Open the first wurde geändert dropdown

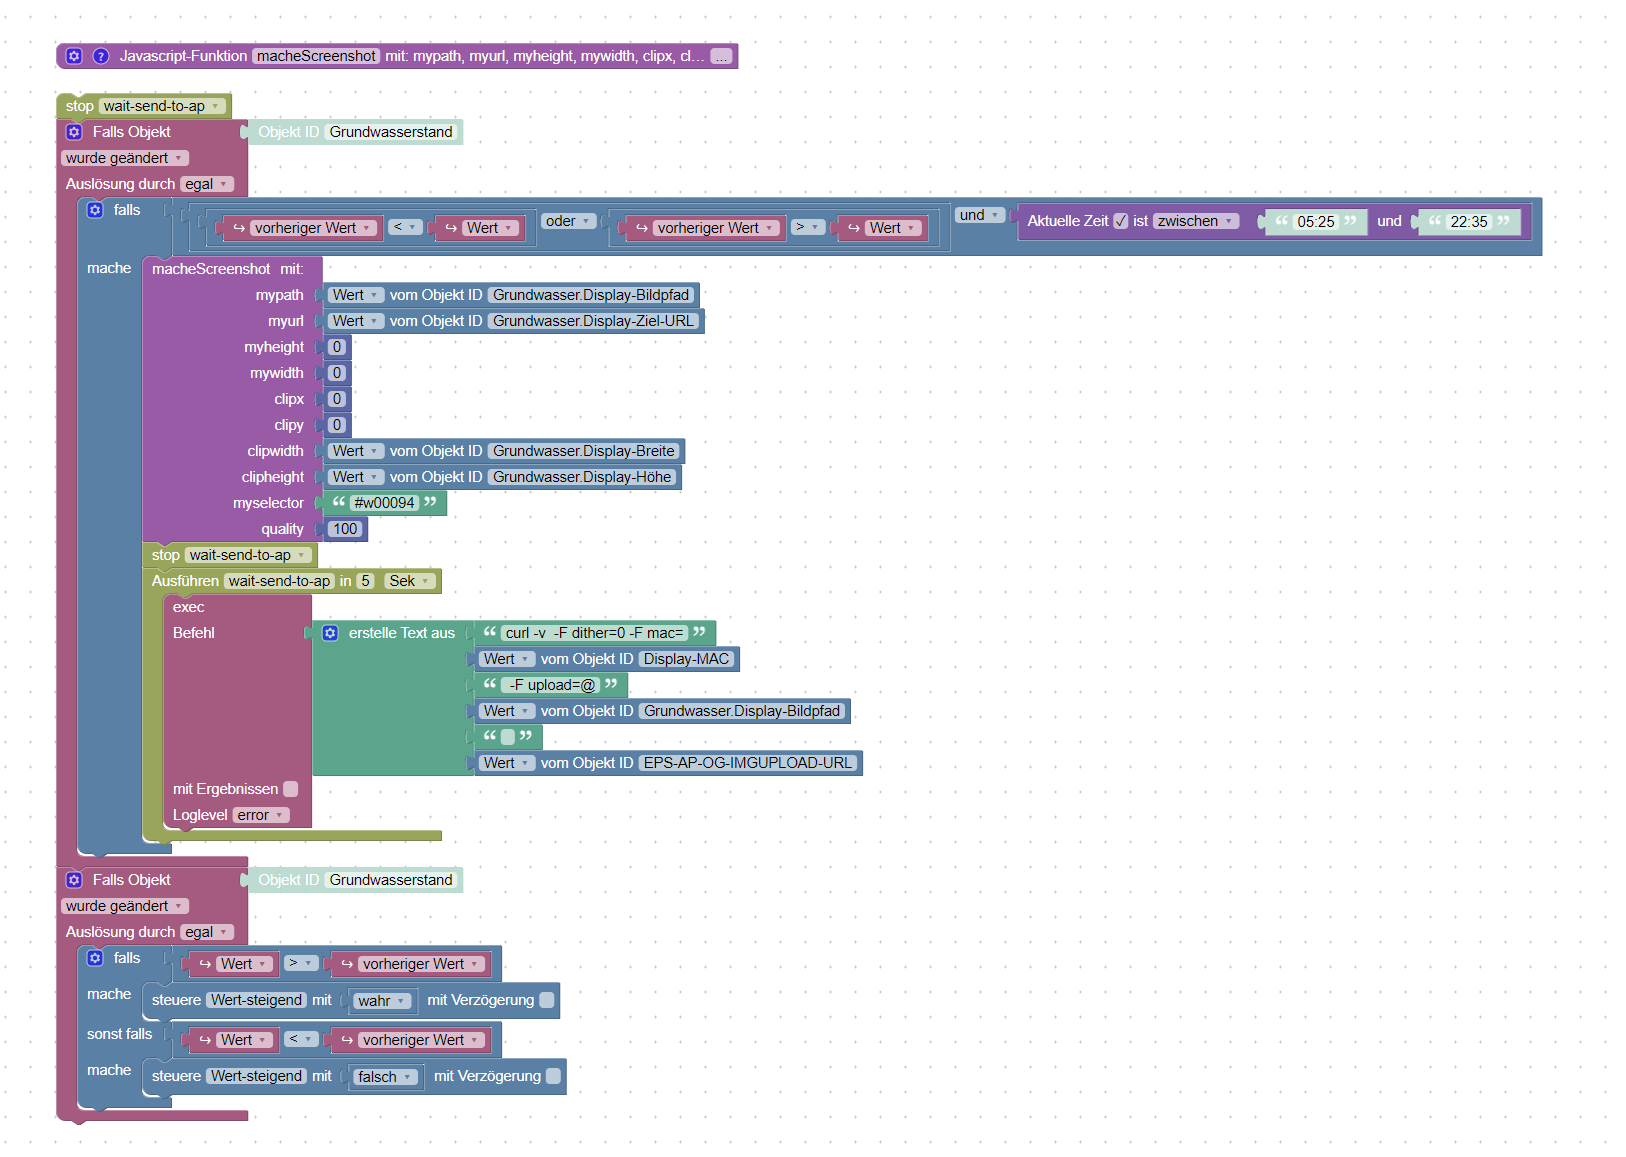point(125,158)
